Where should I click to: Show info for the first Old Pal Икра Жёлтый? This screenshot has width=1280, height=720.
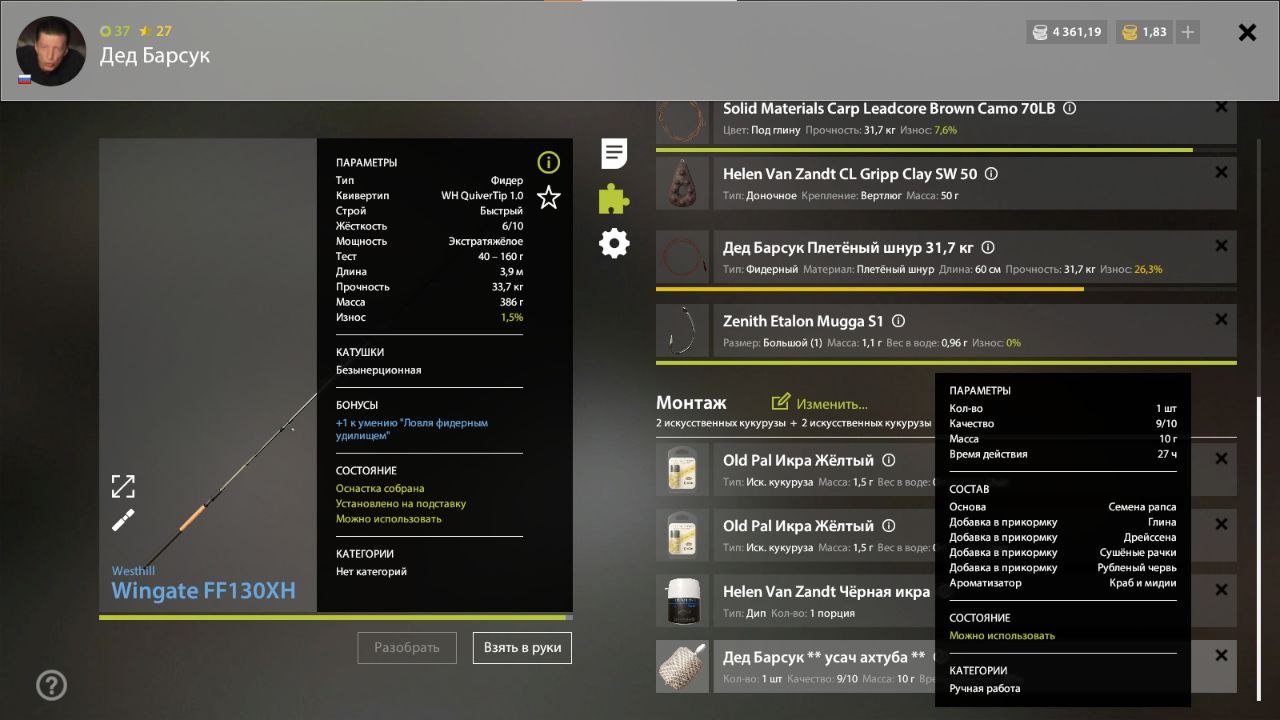click(x=888, y=460)
